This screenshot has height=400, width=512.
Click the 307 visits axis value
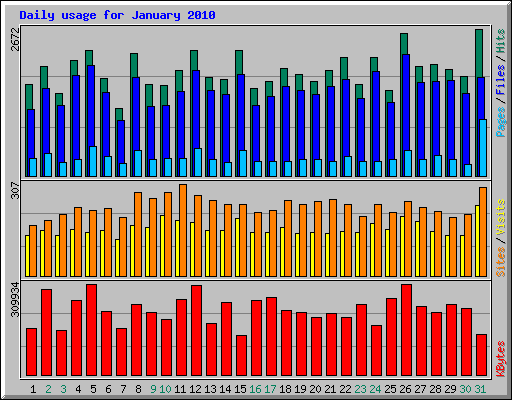point(15,190)
